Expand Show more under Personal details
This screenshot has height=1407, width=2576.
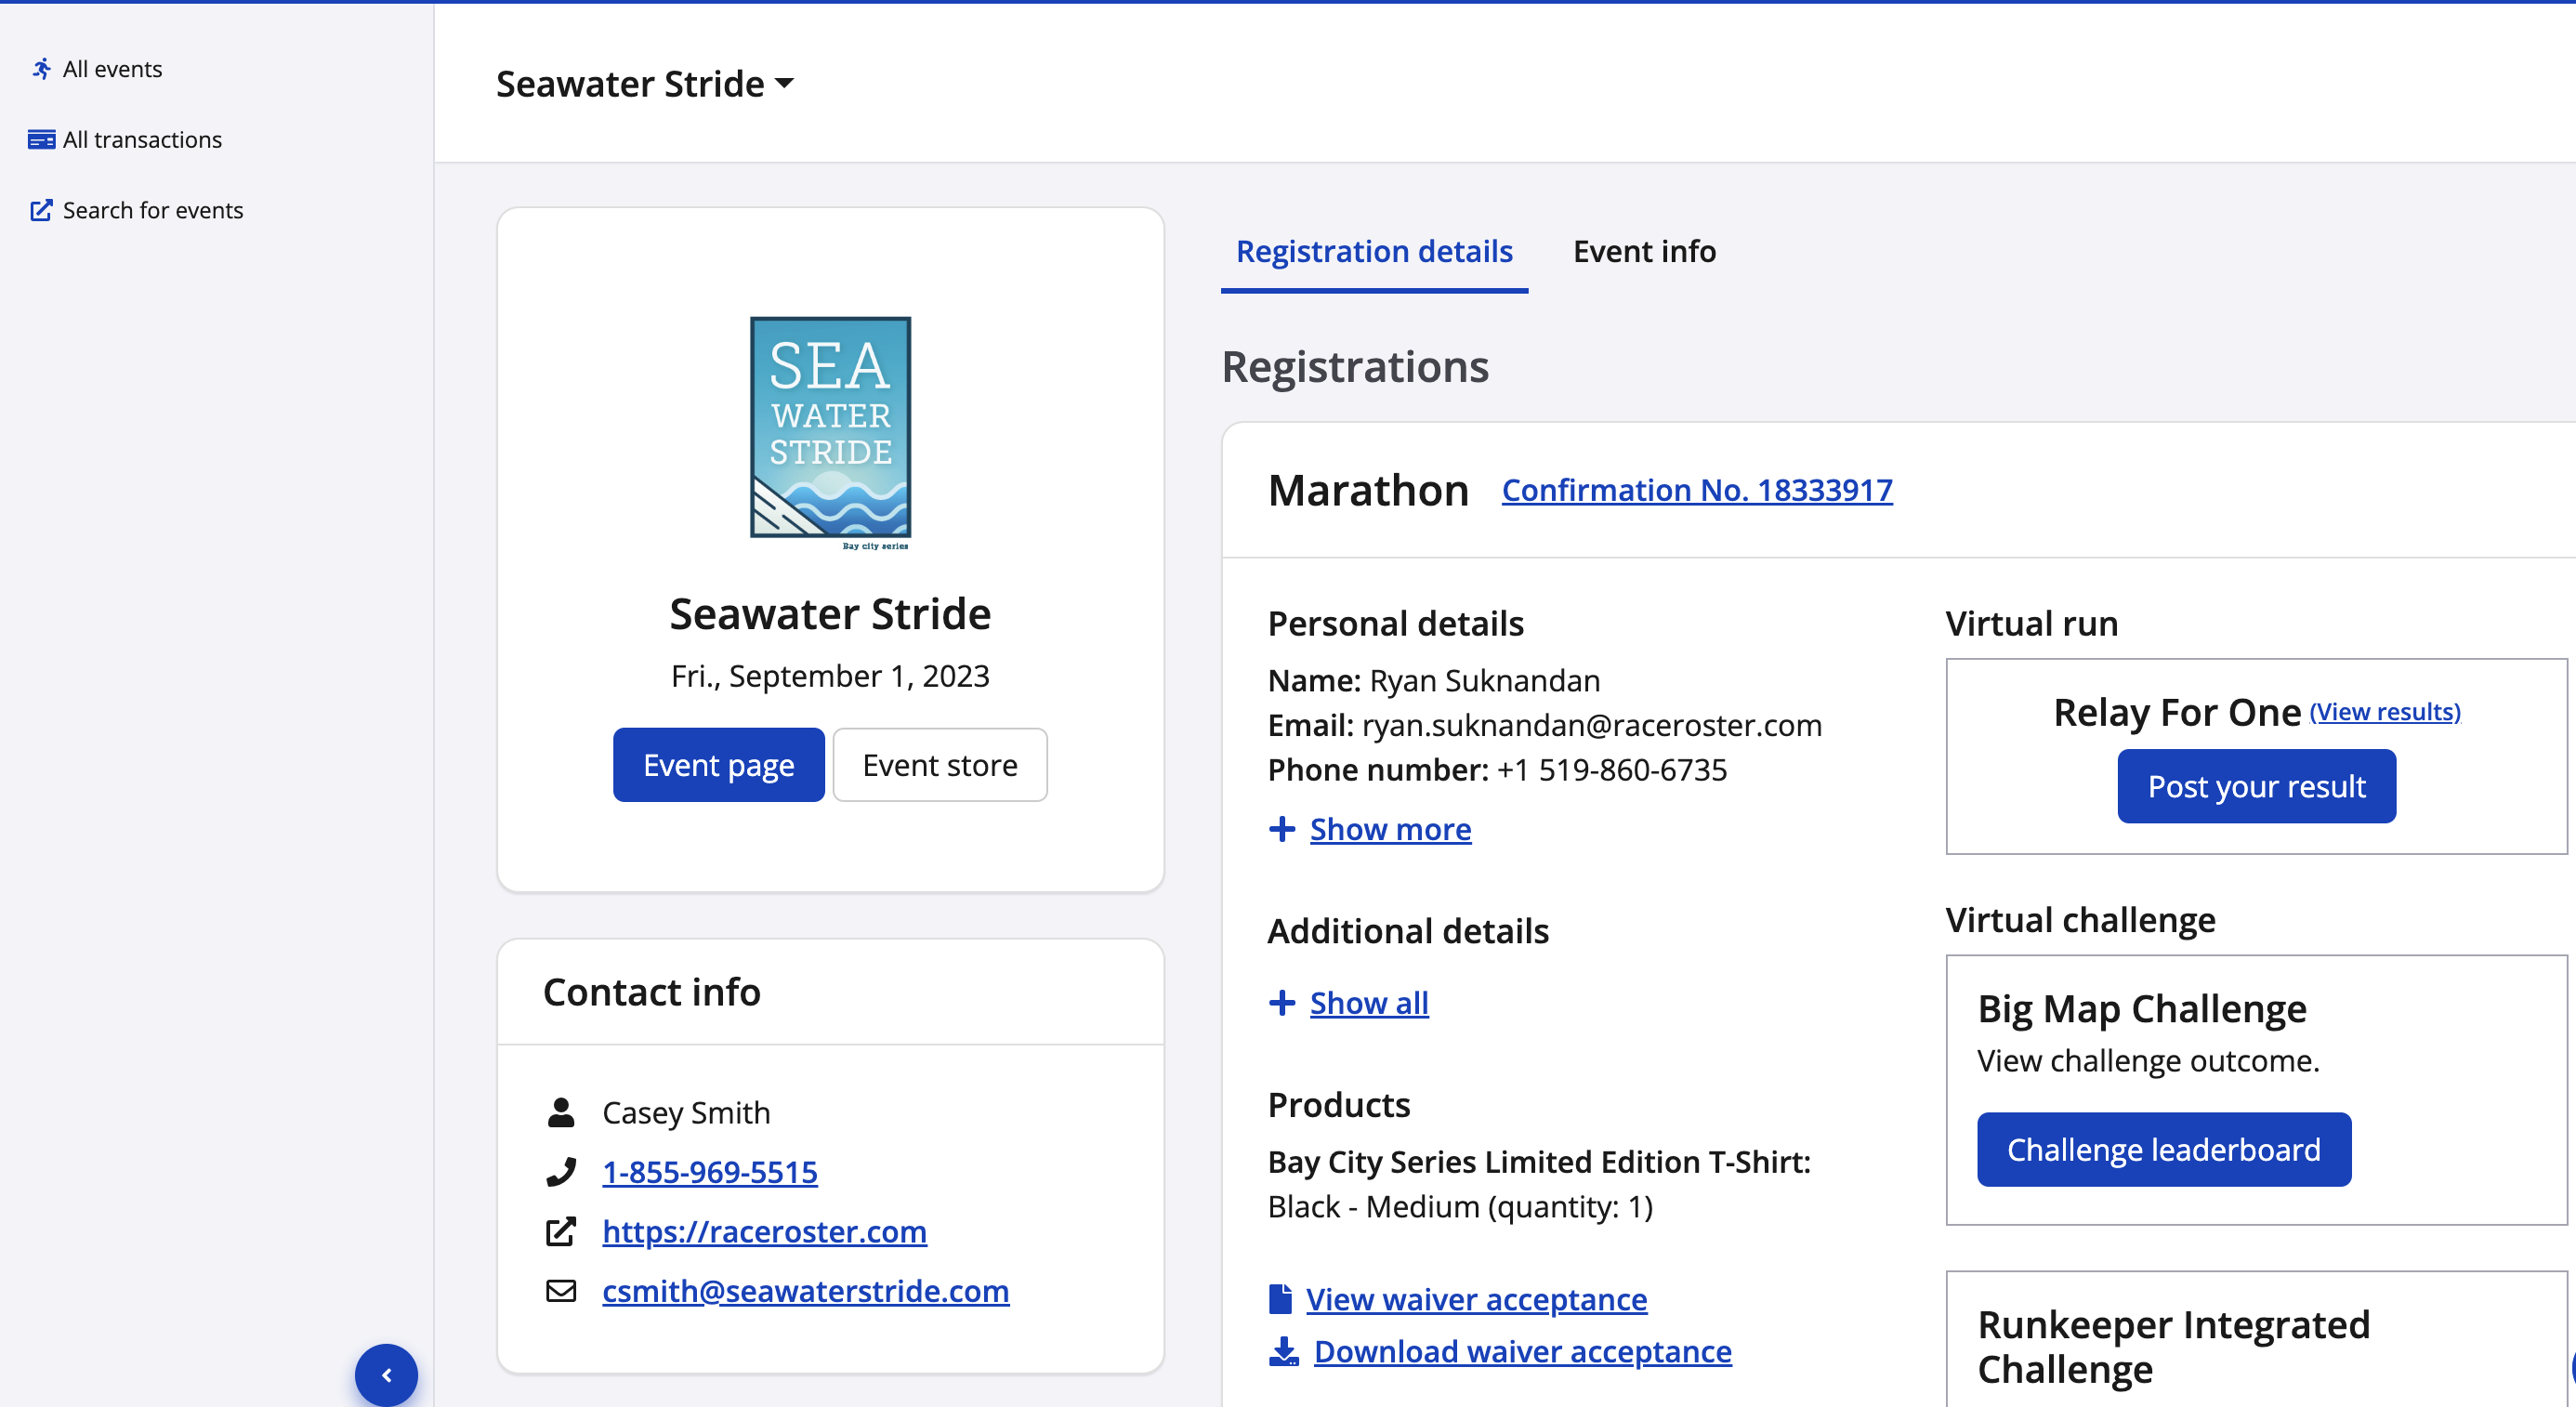1389,829
